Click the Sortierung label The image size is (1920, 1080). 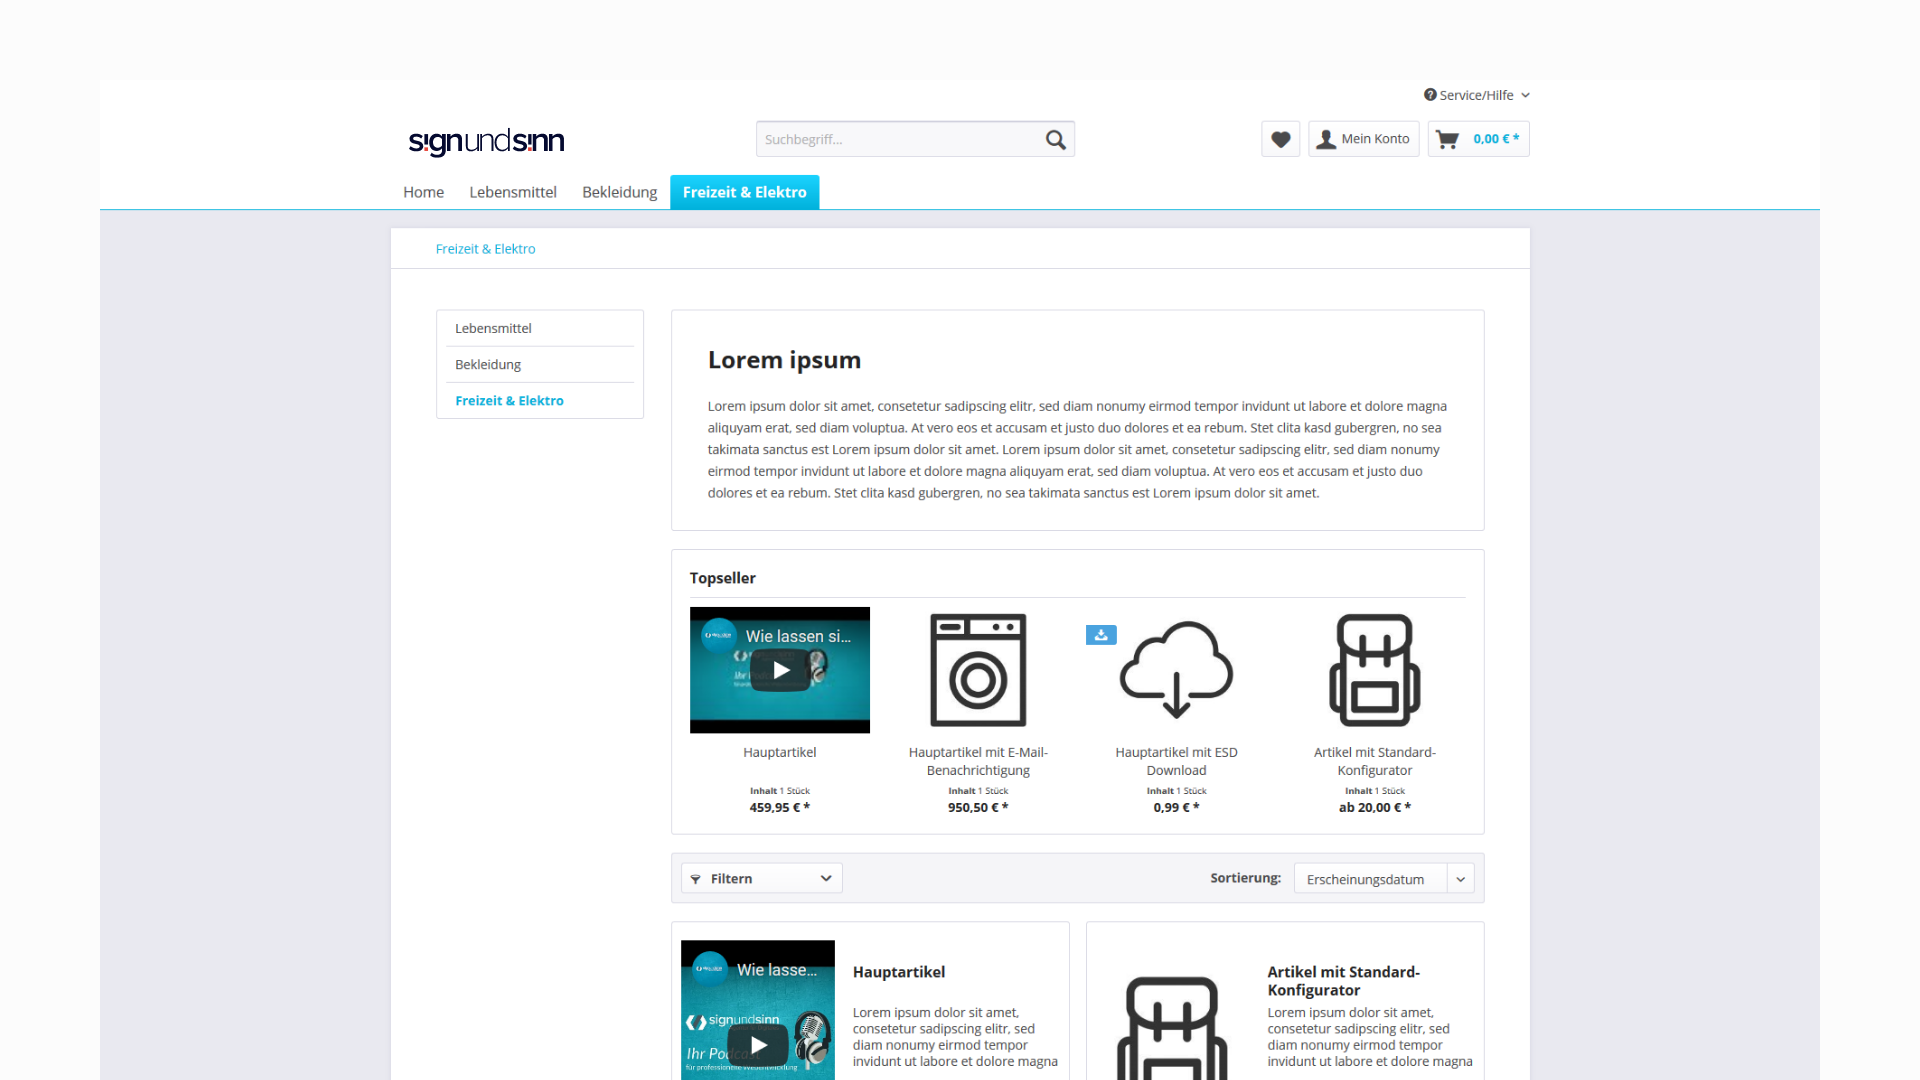coord(1245,878)
